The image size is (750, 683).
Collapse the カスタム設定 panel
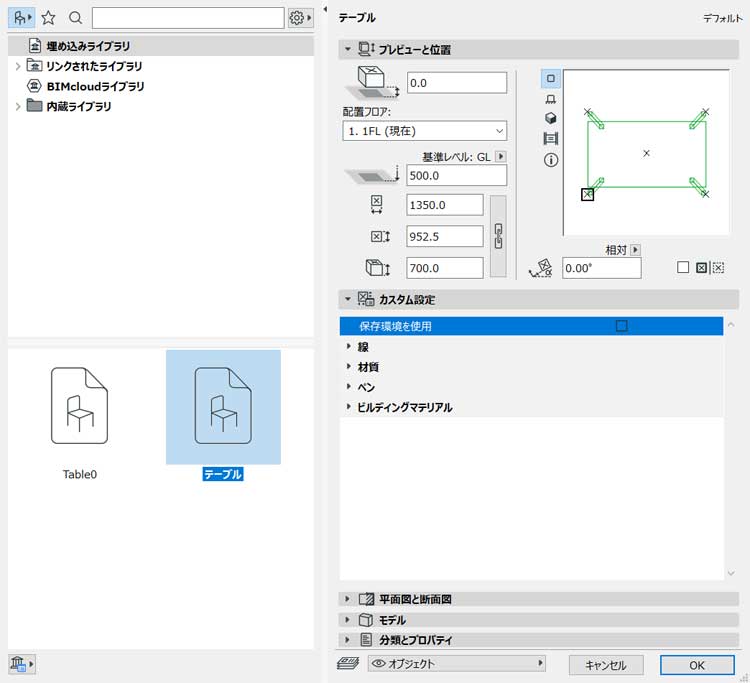348,299
